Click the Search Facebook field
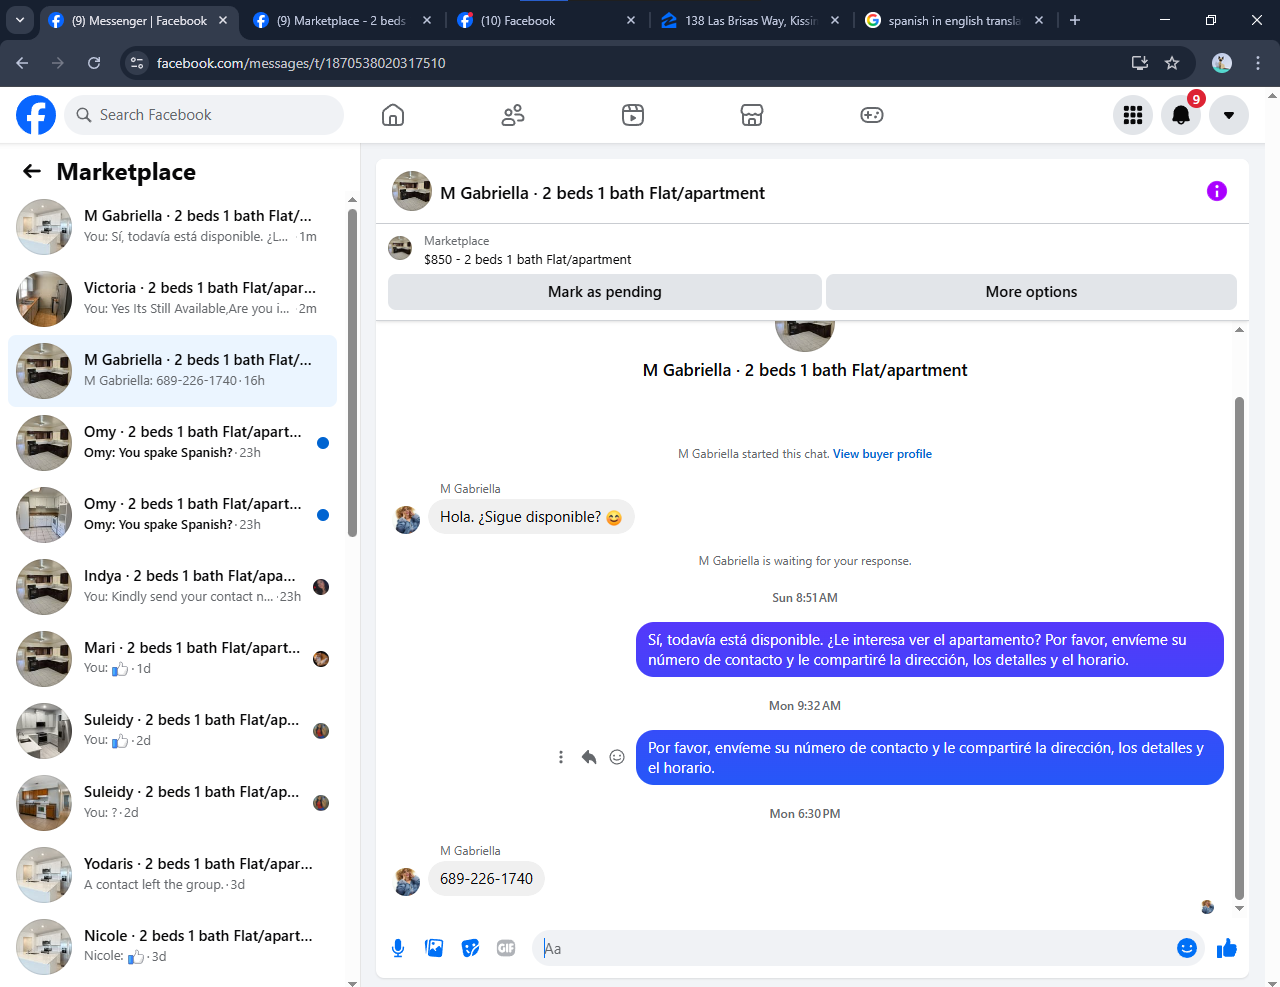This screenshot has width=1280, height=987. (x=204, y=115)
